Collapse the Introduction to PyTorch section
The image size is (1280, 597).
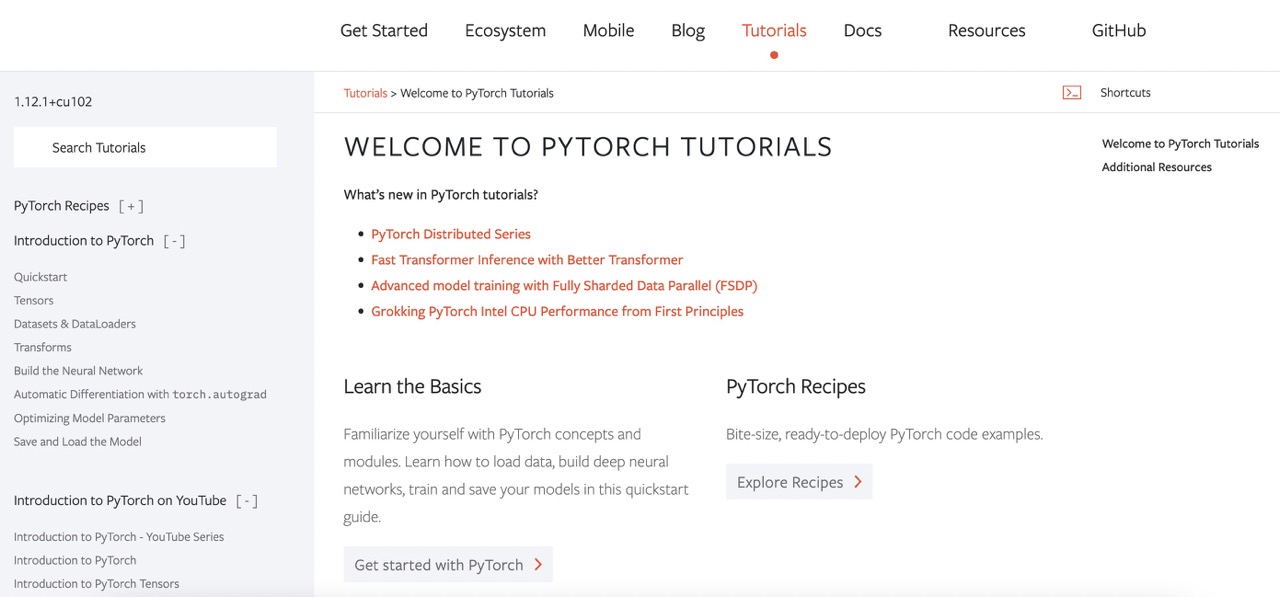click(174, 241)
